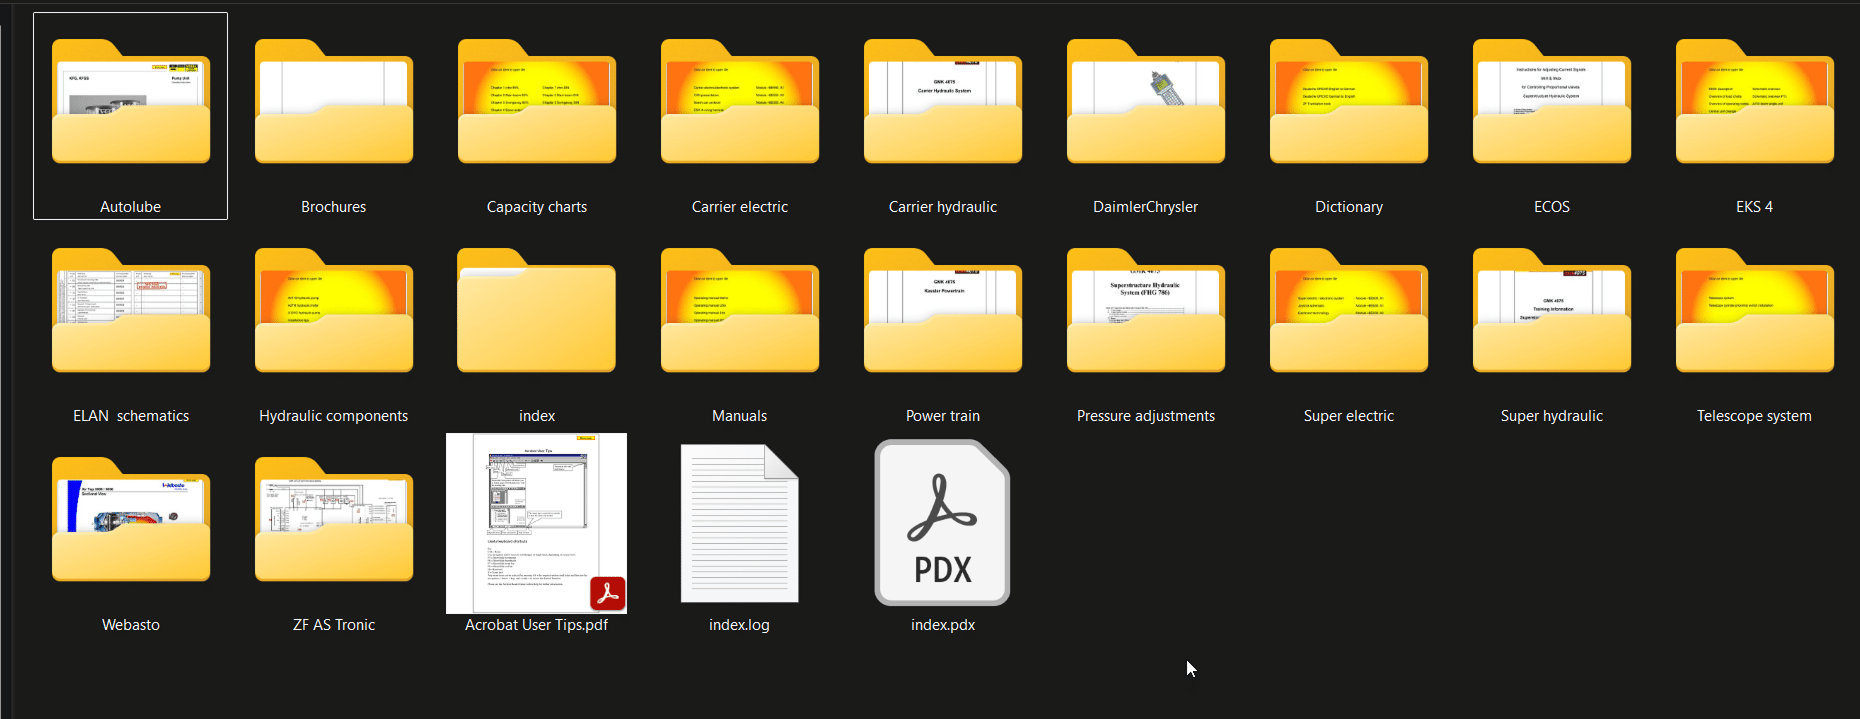Click the index.log file name
The width and height of the screenshot is (1860, 719).
(740, 625)
